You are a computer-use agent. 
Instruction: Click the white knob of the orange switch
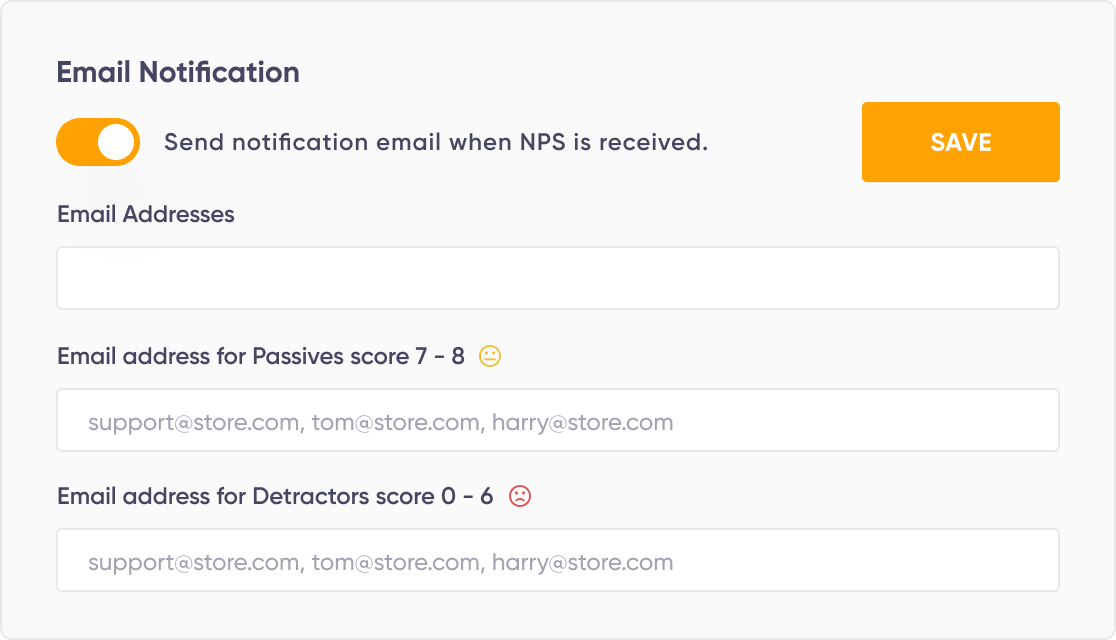(x=116, y=142)
